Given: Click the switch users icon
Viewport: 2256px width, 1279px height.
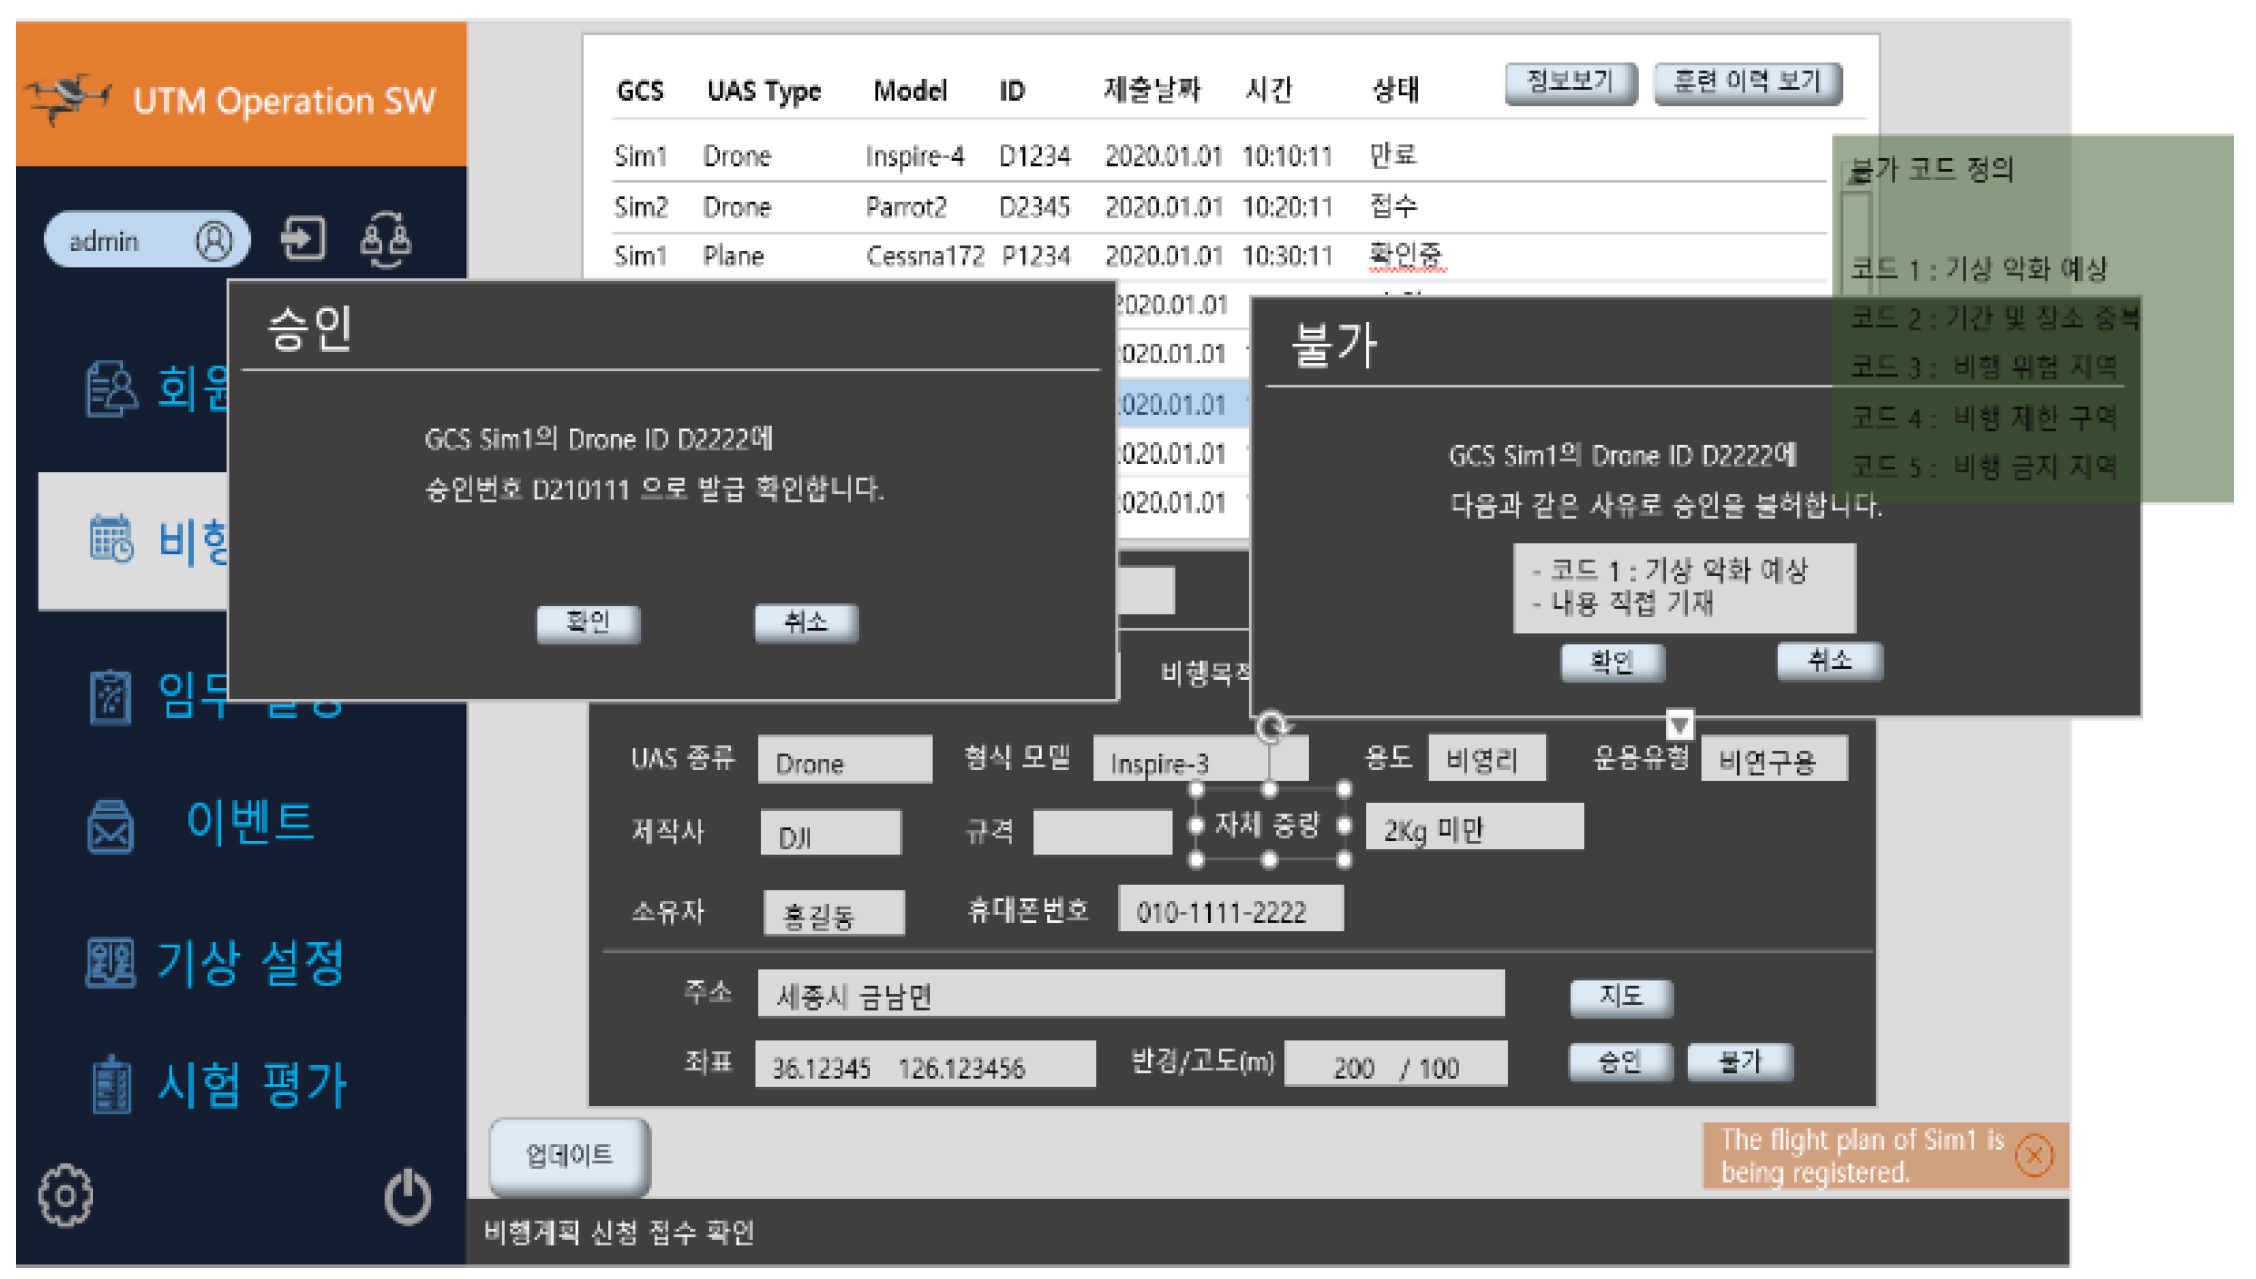Looking at the screenshot, I should (385, 240).
